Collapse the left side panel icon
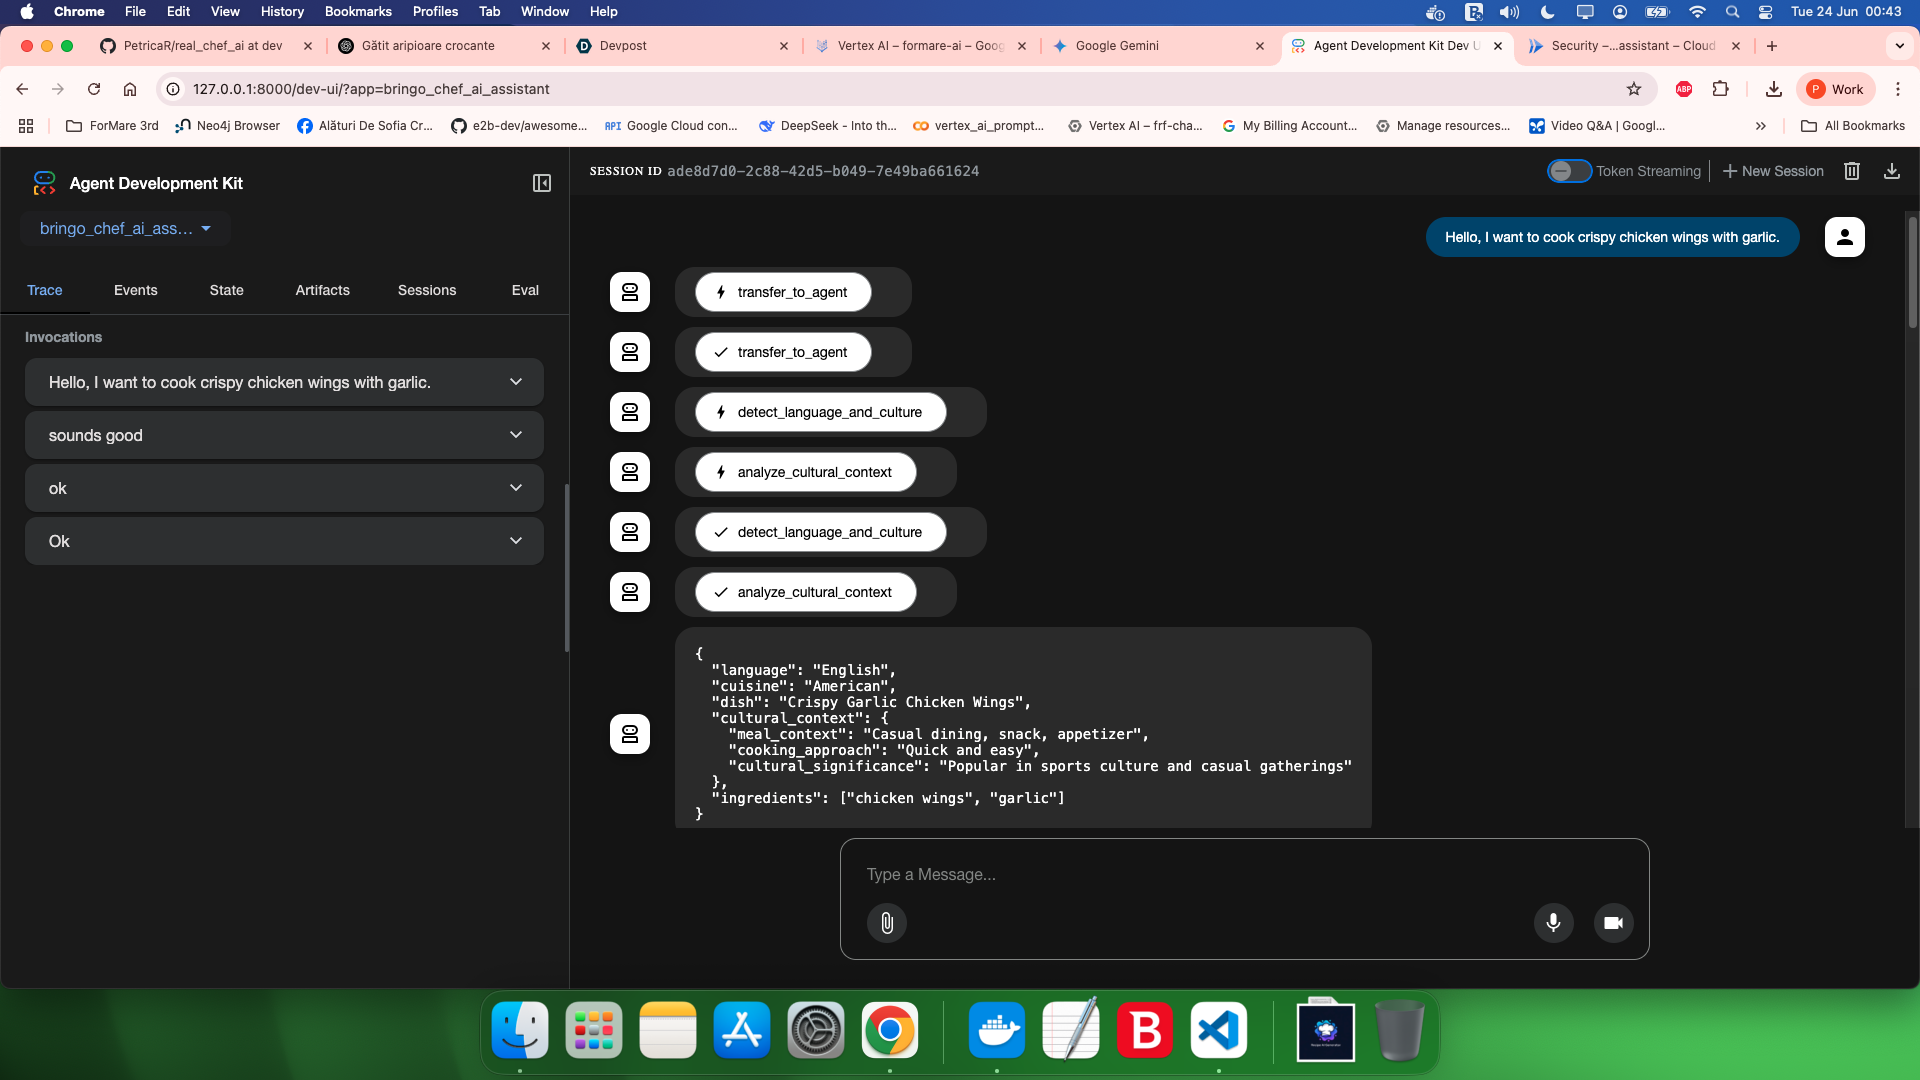 (x=541, y=183)
